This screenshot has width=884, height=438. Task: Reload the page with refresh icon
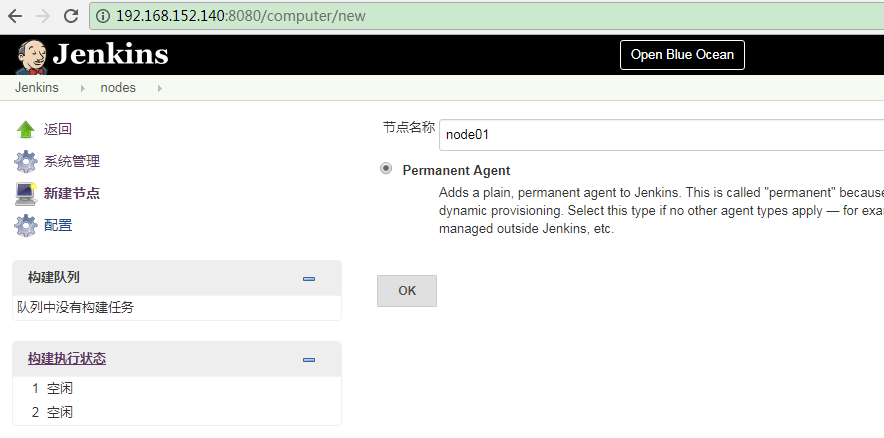pyautogui.click(x=70, y=16)
